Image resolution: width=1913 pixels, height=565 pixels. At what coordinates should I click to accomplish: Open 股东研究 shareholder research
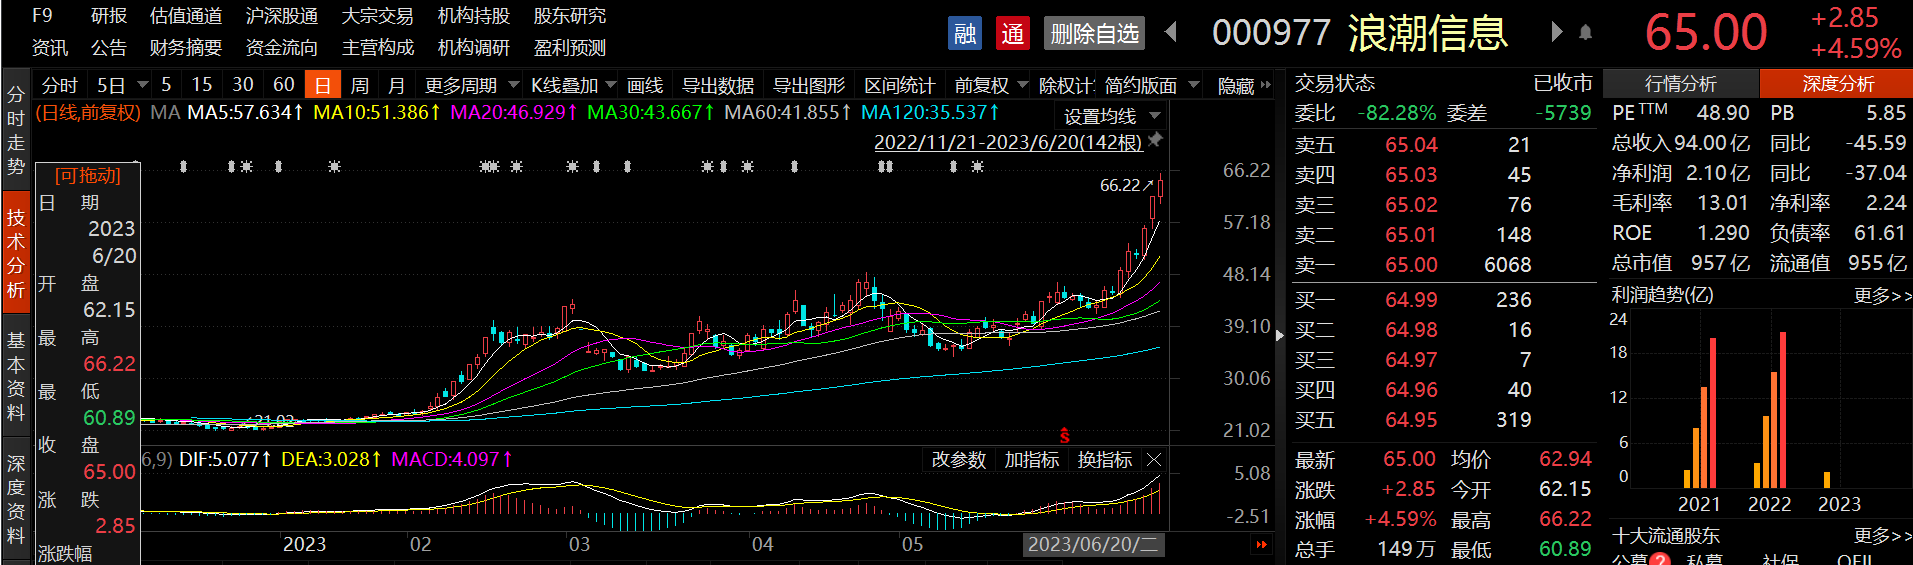click(x=569, y=16)
